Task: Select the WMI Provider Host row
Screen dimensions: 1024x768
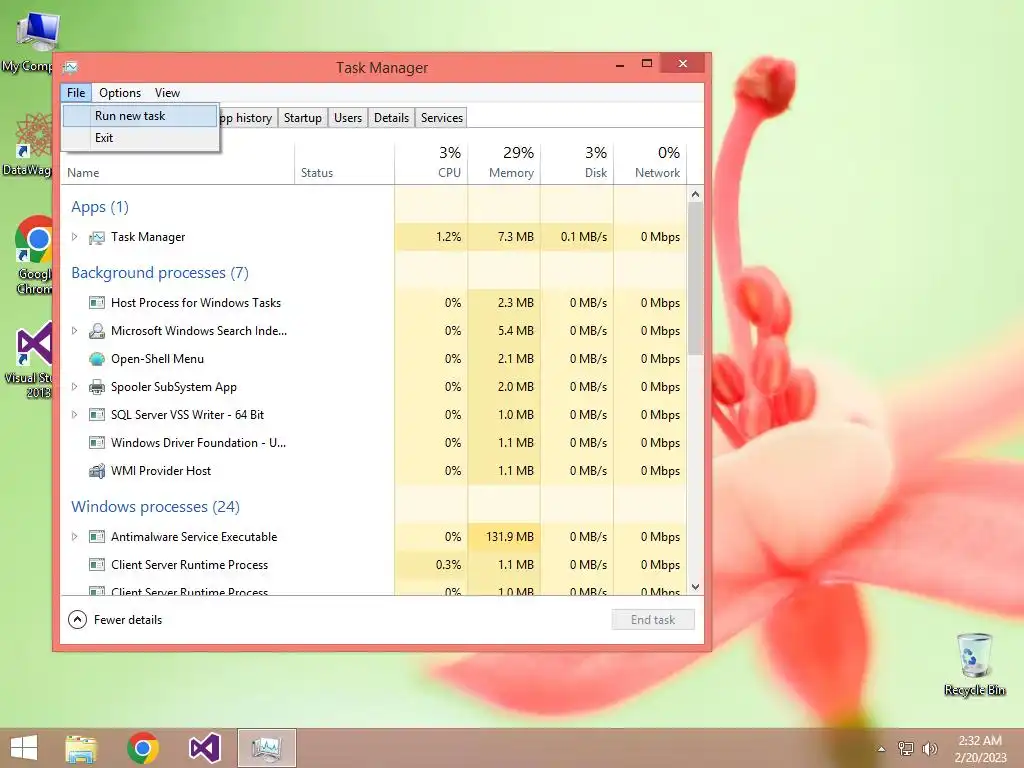Action: pos(374,471)
